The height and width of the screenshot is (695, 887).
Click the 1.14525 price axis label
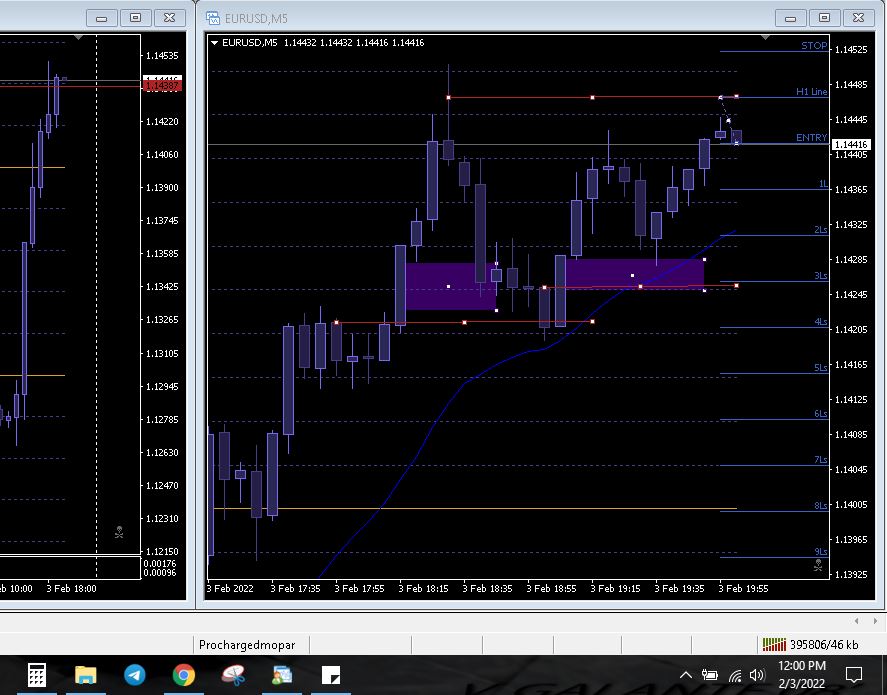click(x=851, y=50)
